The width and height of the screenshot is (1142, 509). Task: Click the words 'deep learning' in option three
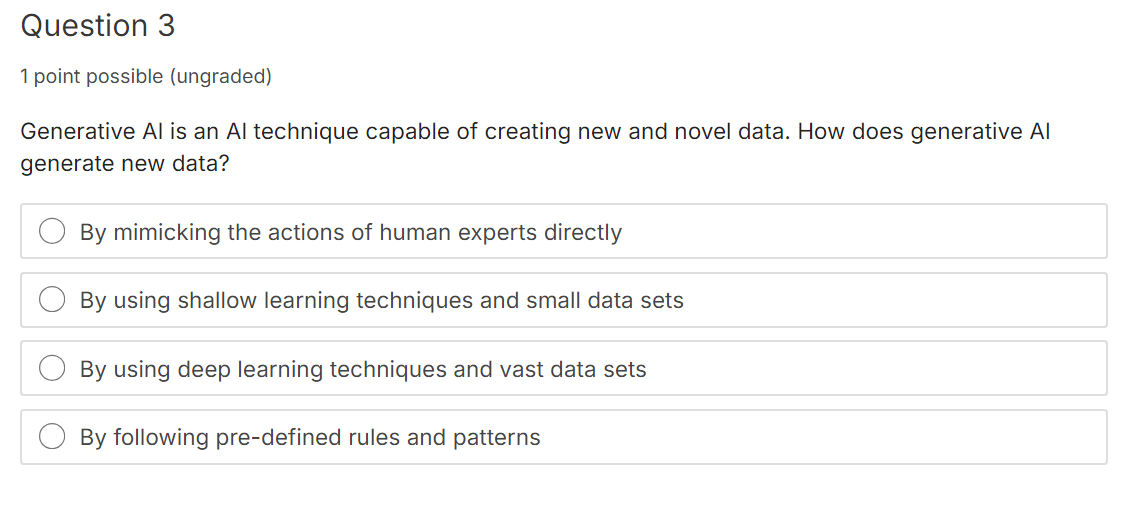pyautogui.click(x=250, y=369)
